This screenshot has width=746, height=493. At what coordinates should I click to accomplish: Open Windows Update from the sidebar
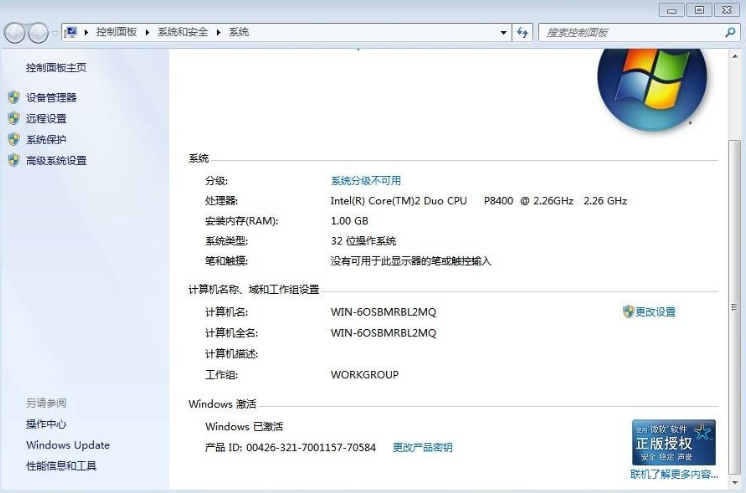click(68, 446)
